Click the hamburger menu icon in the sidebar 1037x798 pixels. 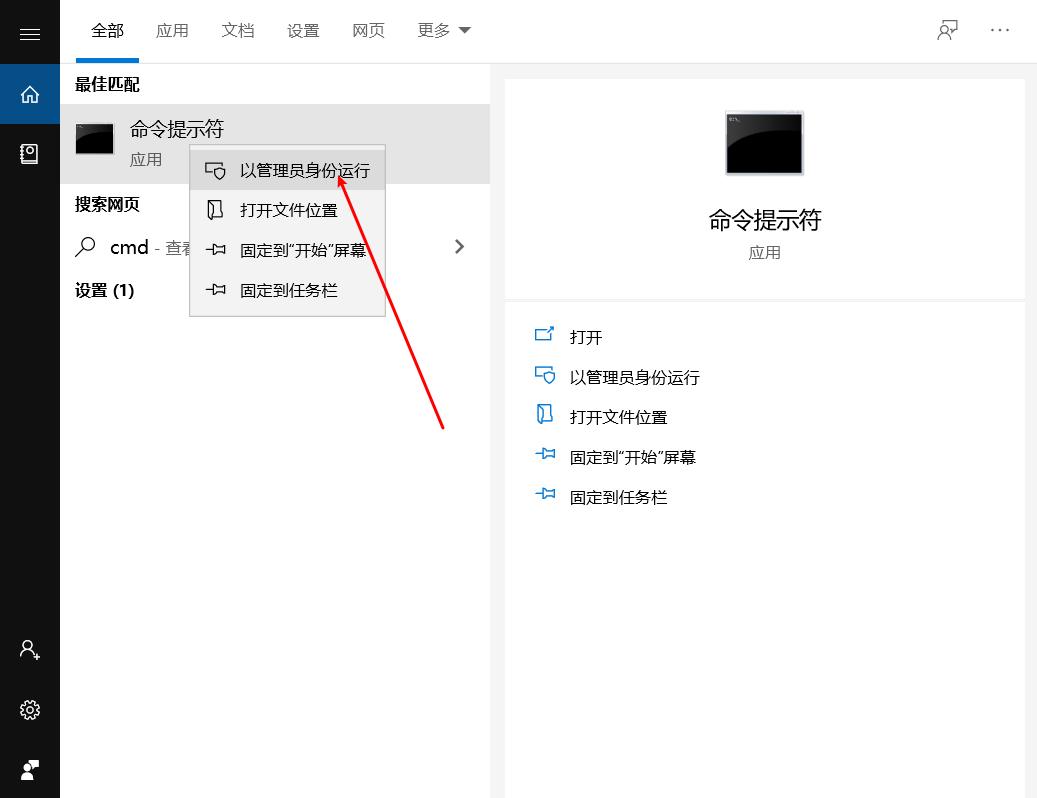(x=30, y=32)
